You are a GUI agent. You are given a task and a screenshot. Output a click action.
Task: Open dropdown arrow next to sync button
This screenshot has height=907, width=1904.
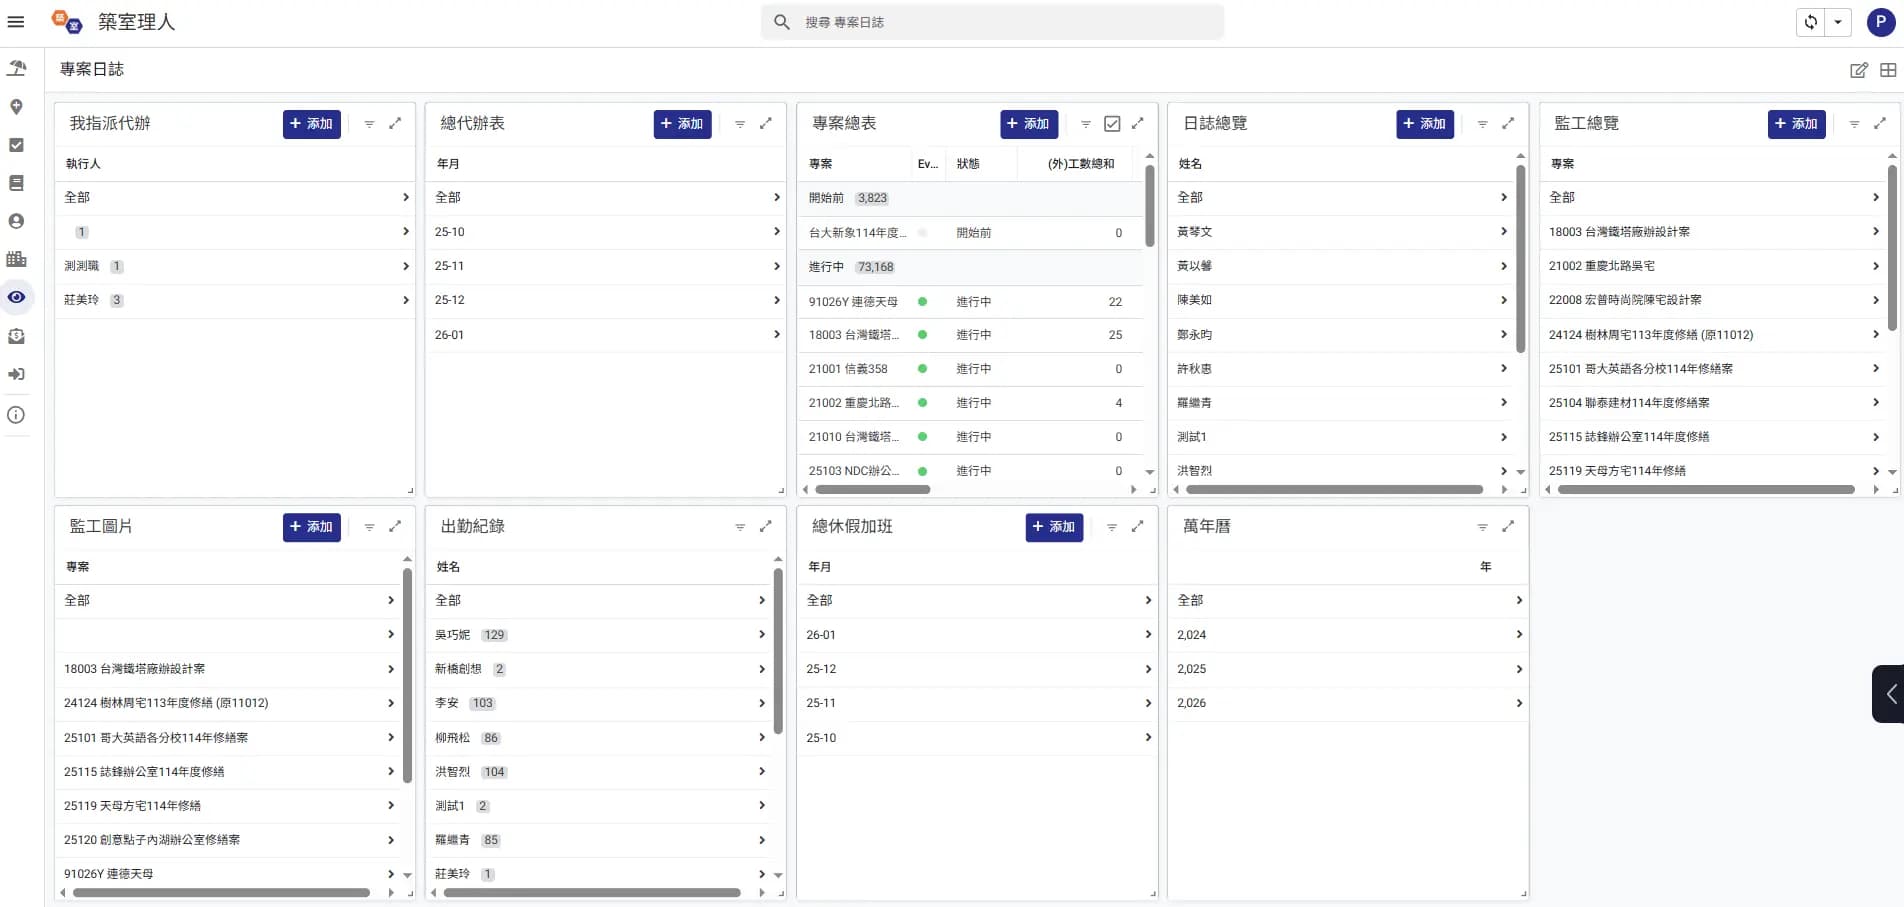pyautogui.click(x=1838, y=22)
